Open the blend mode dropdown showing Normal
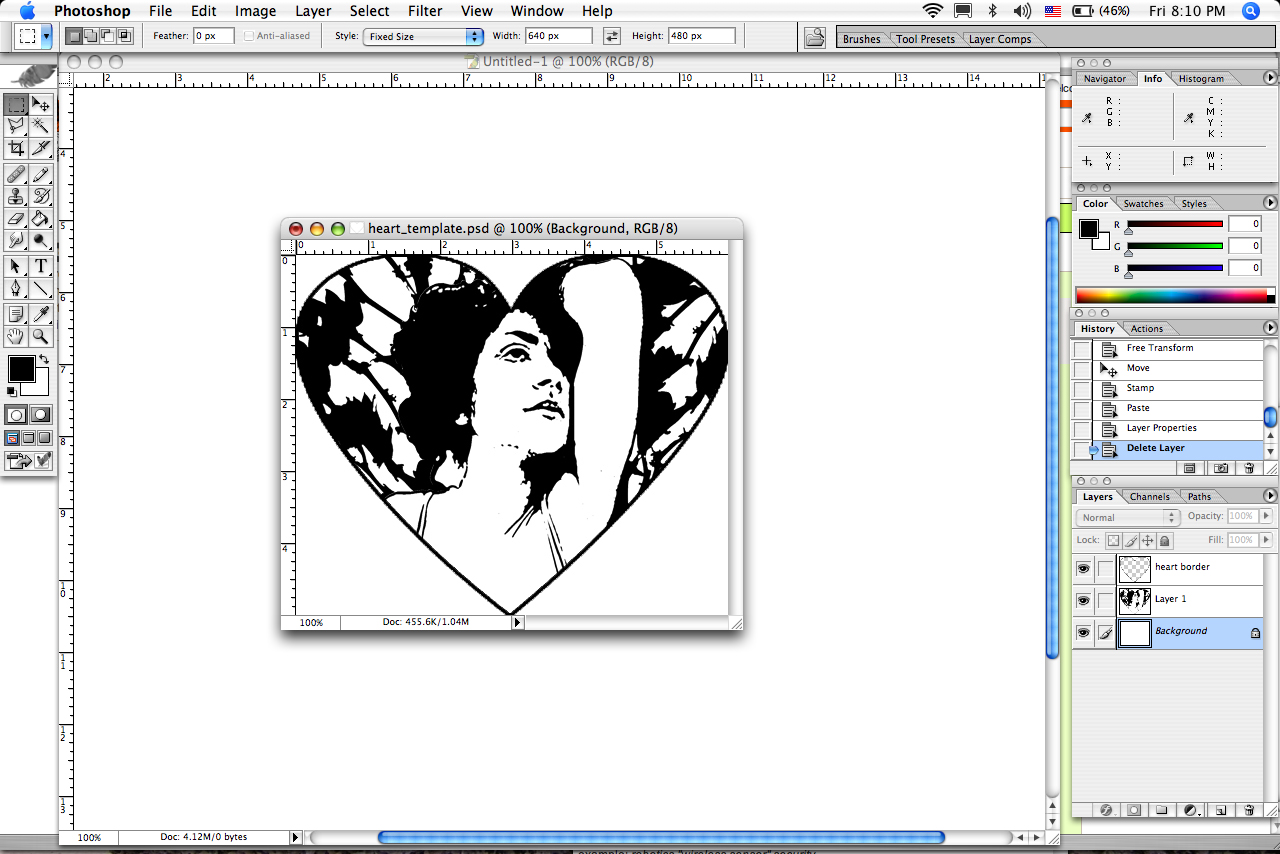The image size is (1280, 854). click(x=1128, y=517)
